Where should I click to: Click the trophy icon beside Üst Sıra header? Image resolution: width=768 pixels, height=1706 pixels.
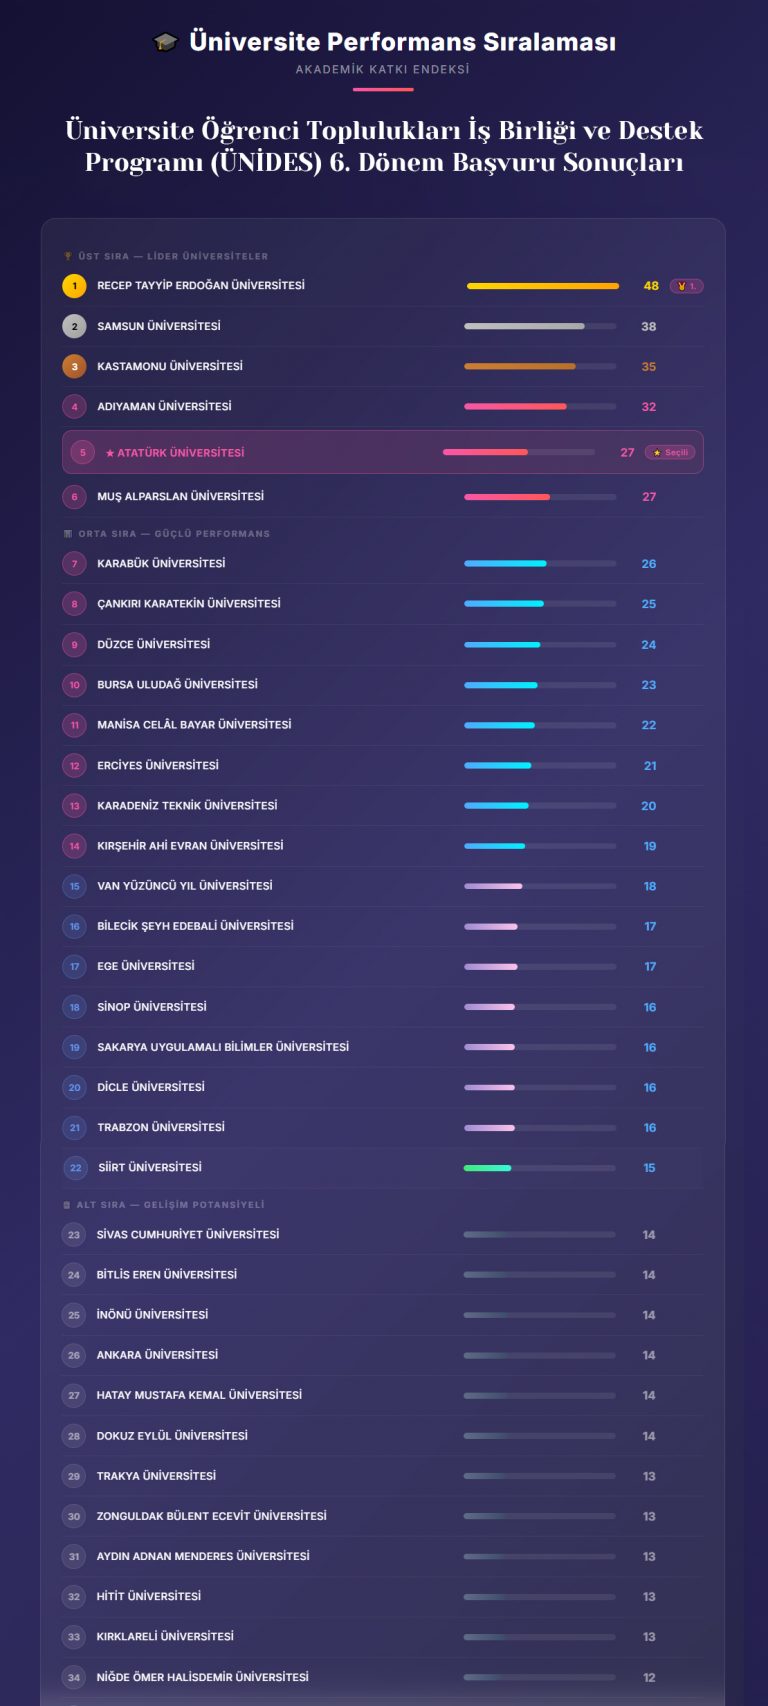tap(68, 256)
